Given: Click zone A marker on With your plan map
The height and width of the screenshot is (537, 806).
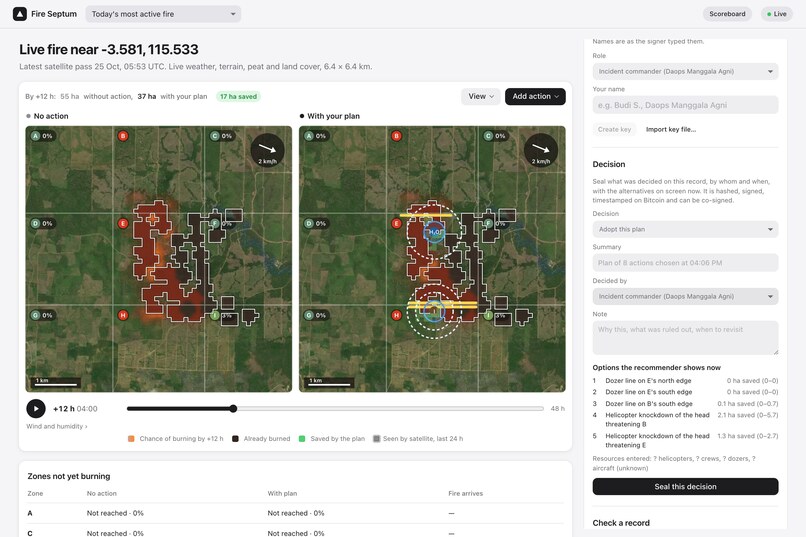Looking at the screenshot, I should click(309, 136).
